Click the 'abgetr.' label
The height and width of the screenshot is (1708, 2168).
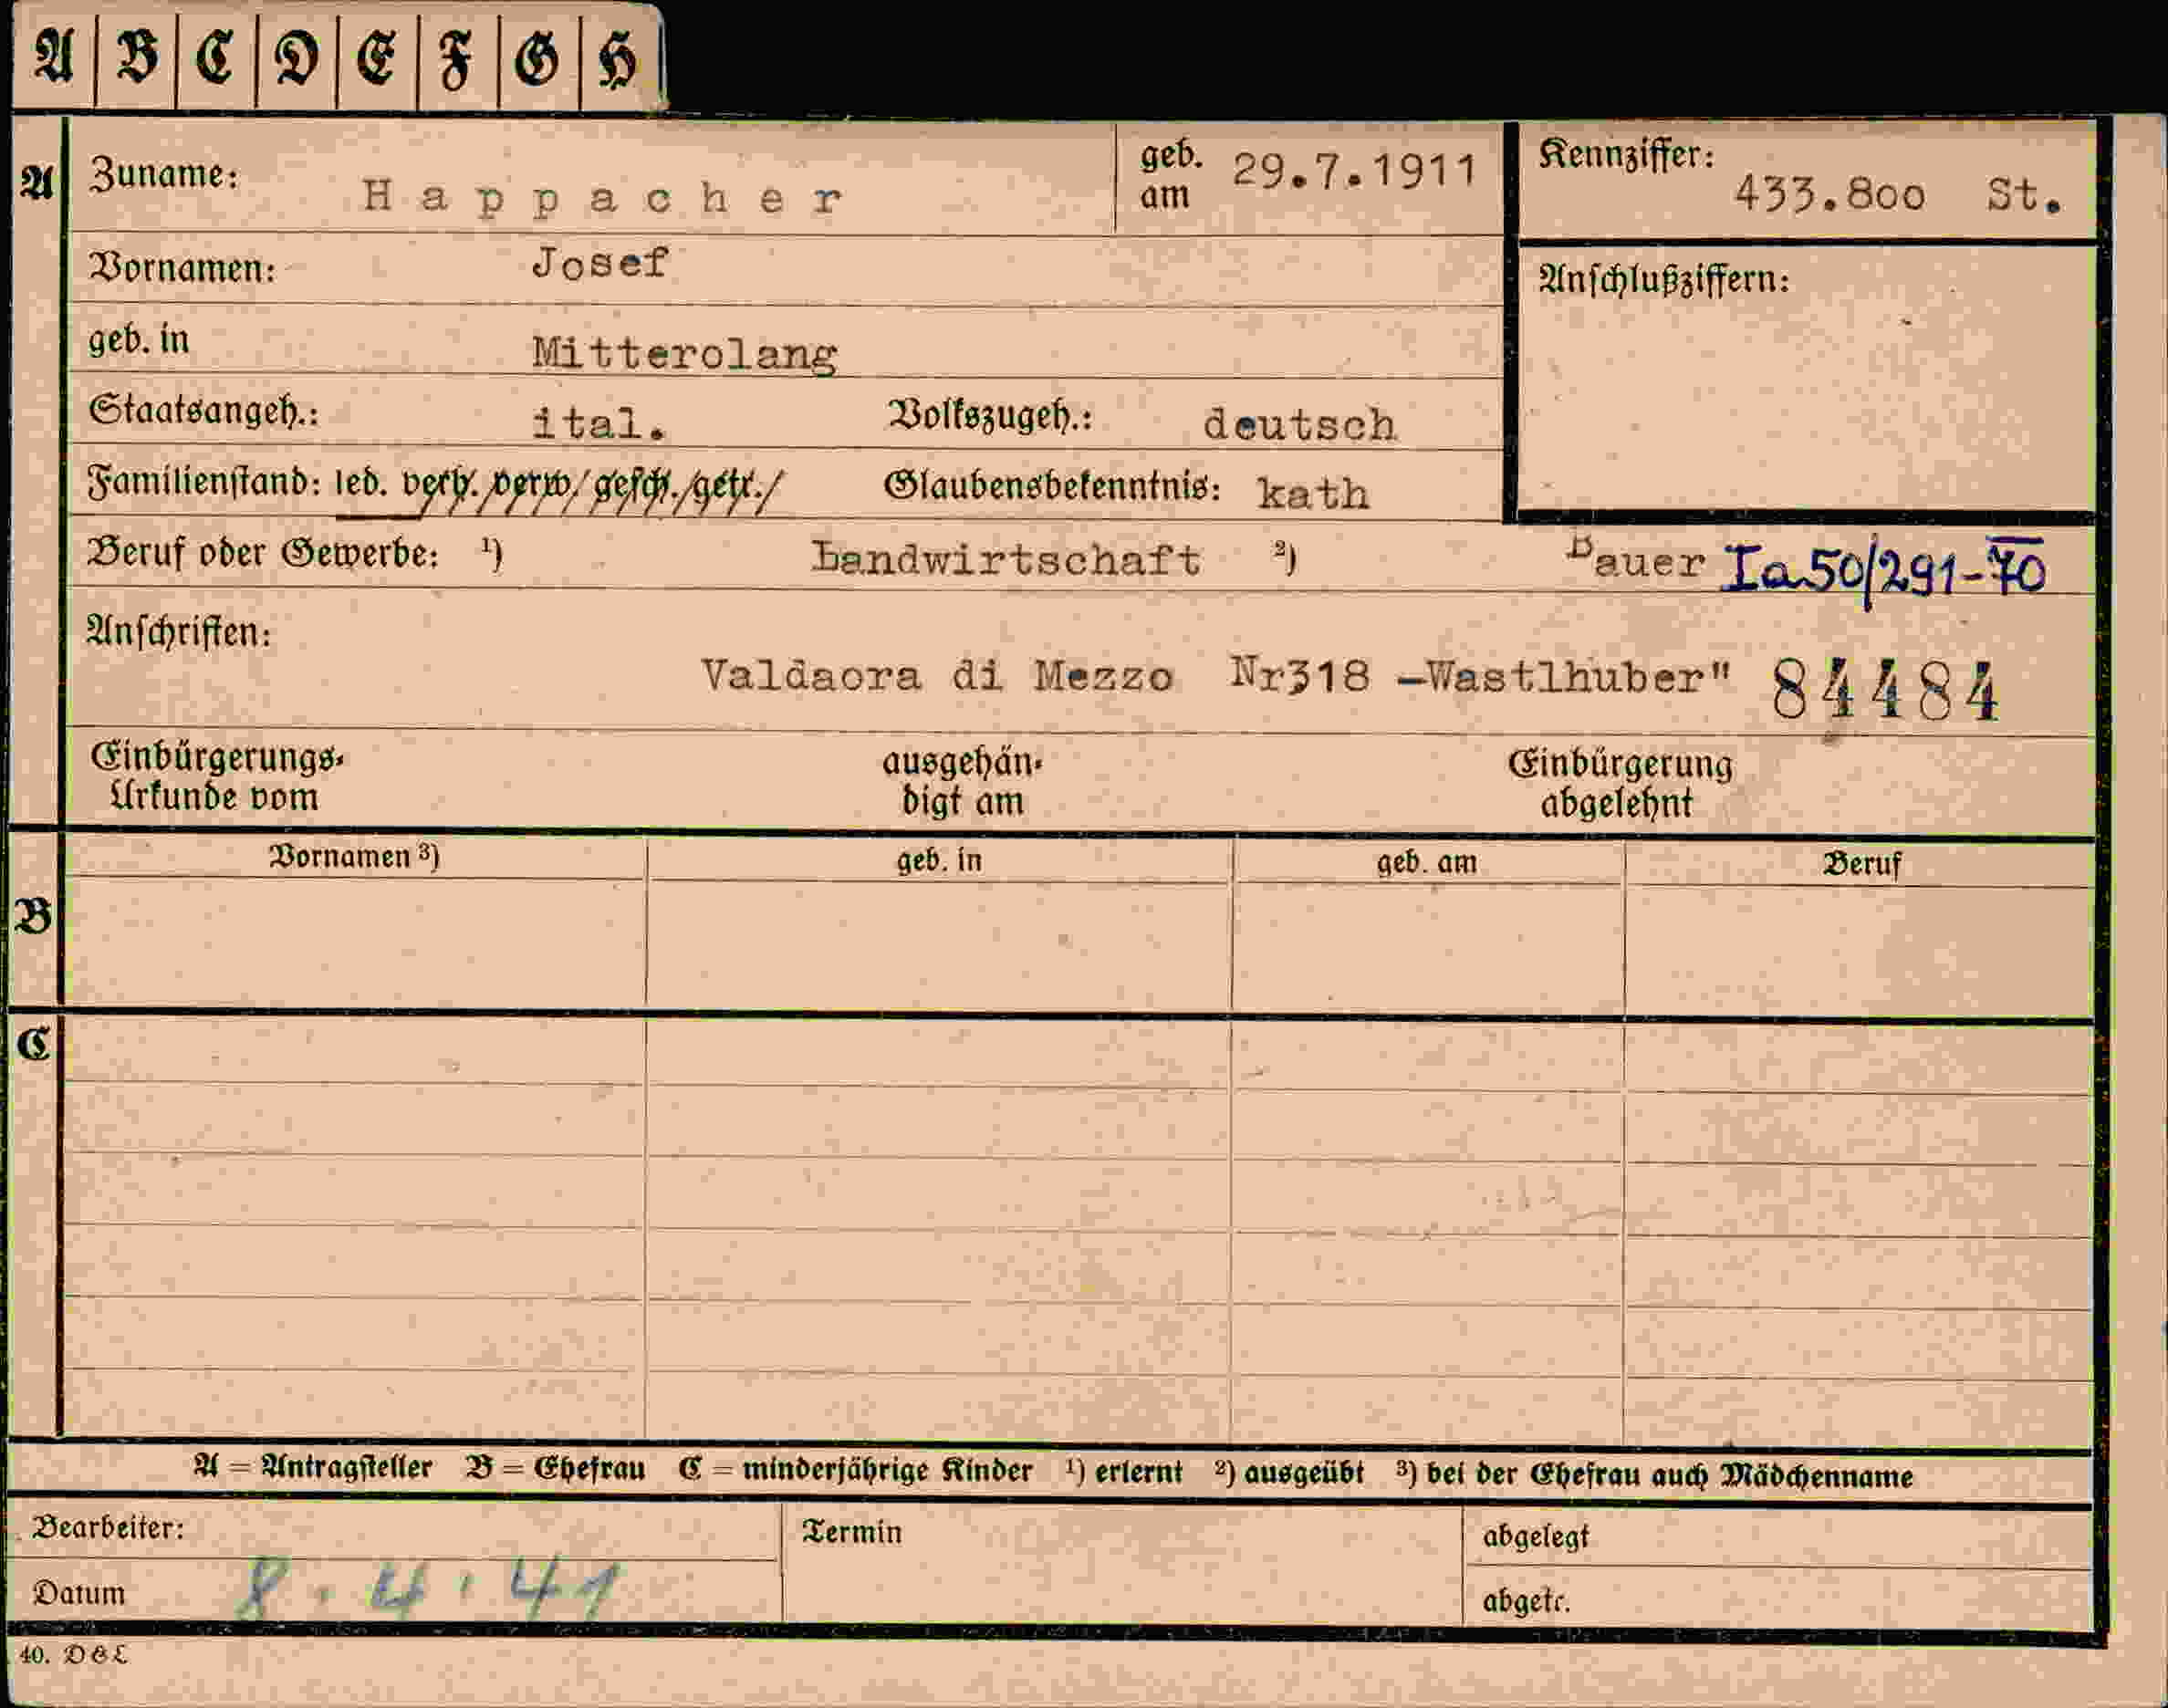[1526, 1601]
